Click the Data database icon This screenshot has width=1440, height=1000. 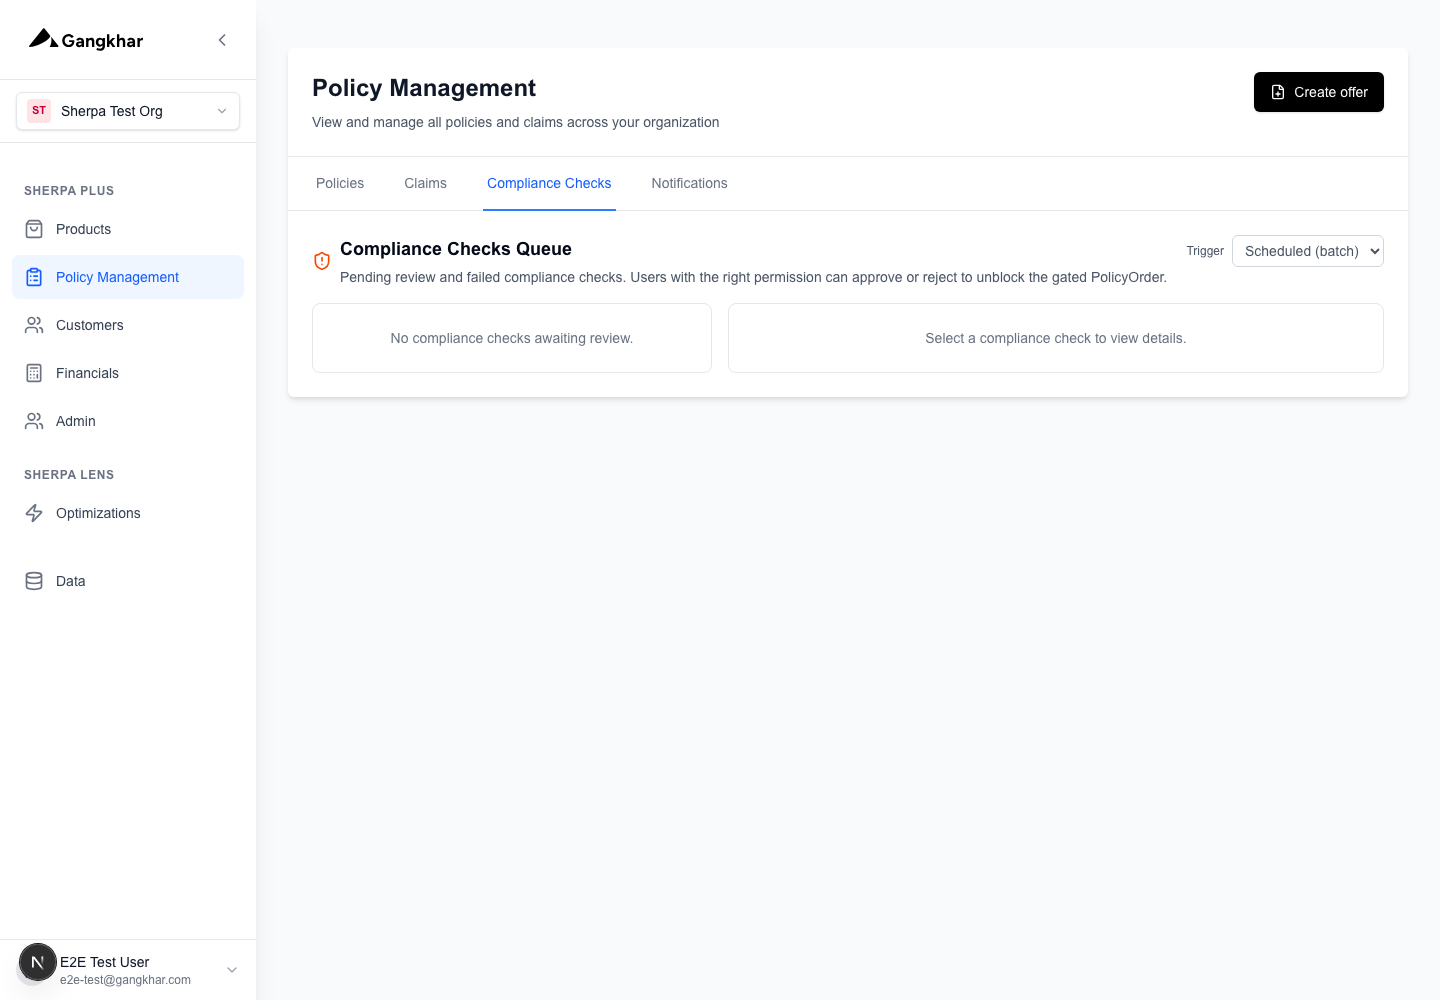34,581
